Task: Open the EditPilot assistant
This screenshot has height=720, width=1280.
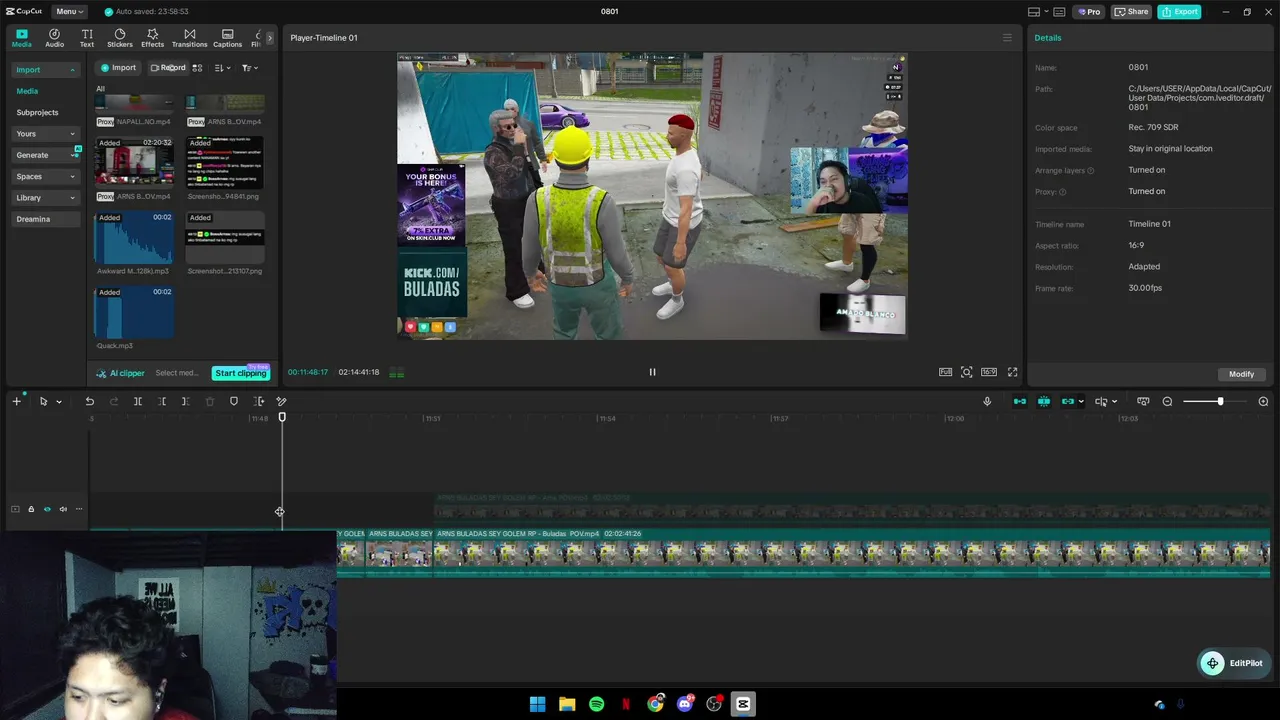Action: (1234, 663)
